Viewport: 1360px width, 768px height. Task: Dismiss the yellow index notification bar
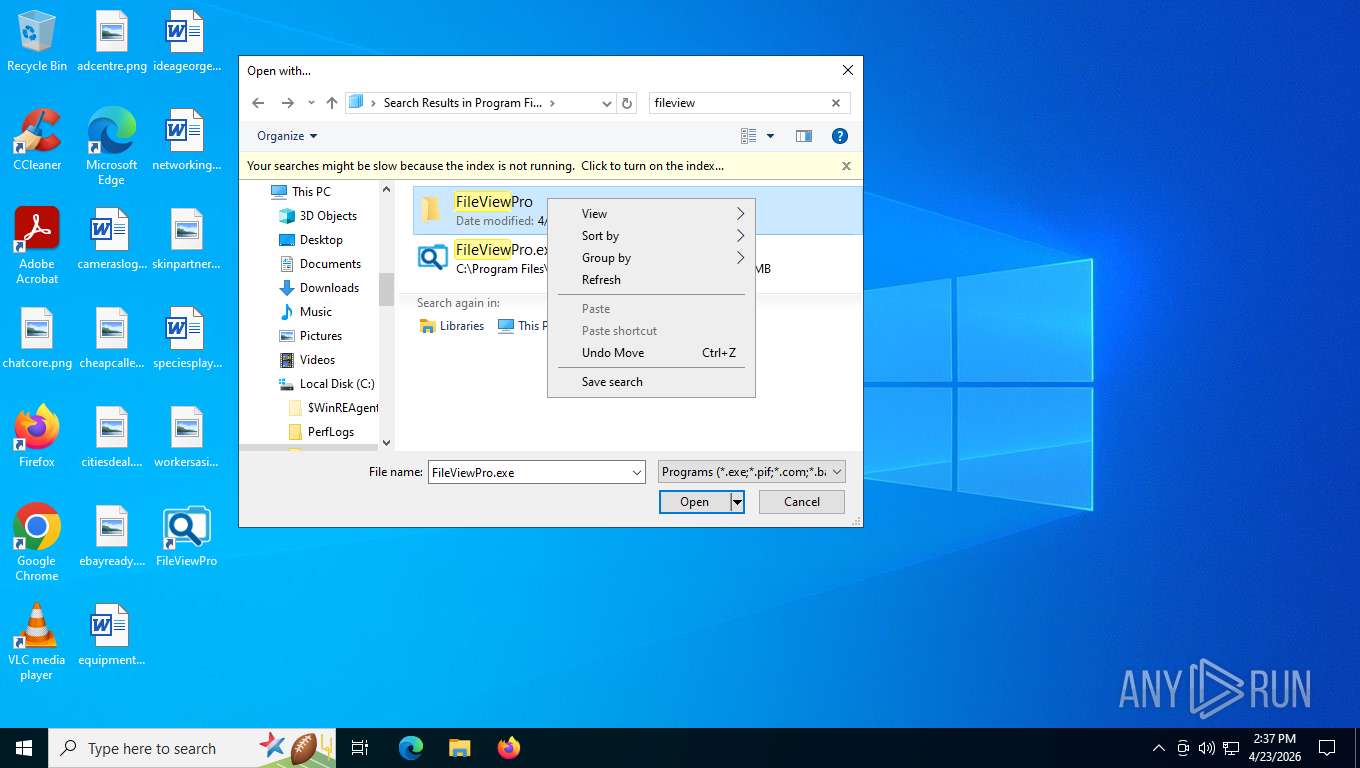click(x=846, y=166)
